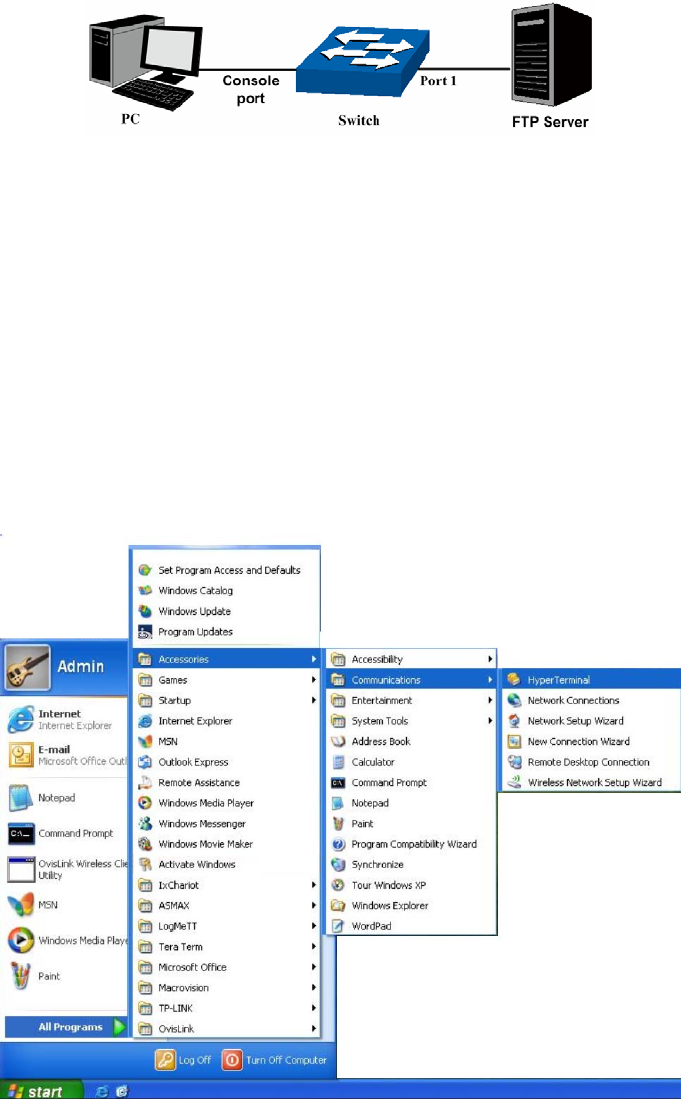
Task: Click the Windows start button
Action: coord(41,1091)
